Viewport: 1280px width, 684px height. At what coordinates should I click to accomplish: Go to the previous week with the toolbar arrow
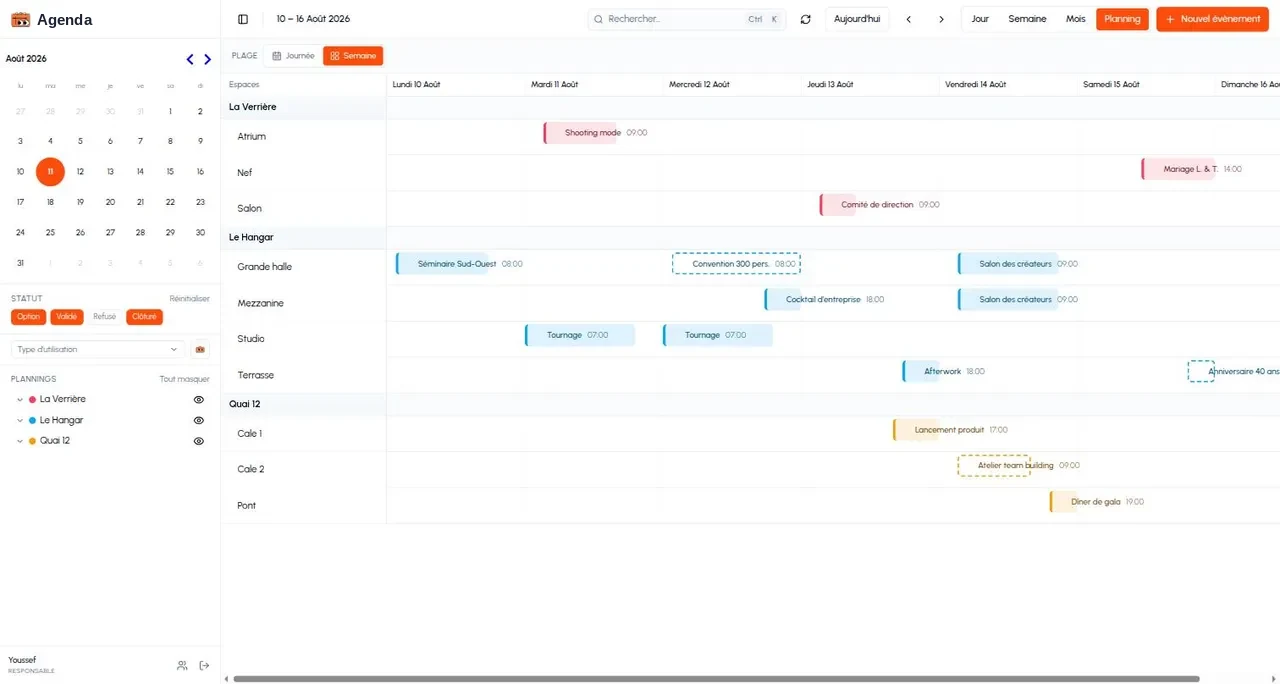(x=908, y=19)
